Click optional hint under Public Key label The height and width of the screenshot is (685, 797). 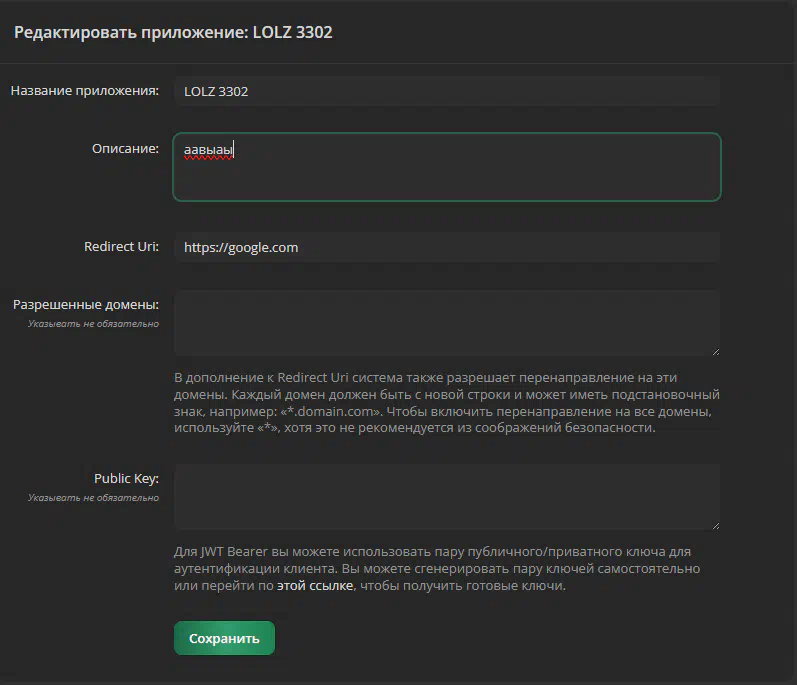coord(93,497)
